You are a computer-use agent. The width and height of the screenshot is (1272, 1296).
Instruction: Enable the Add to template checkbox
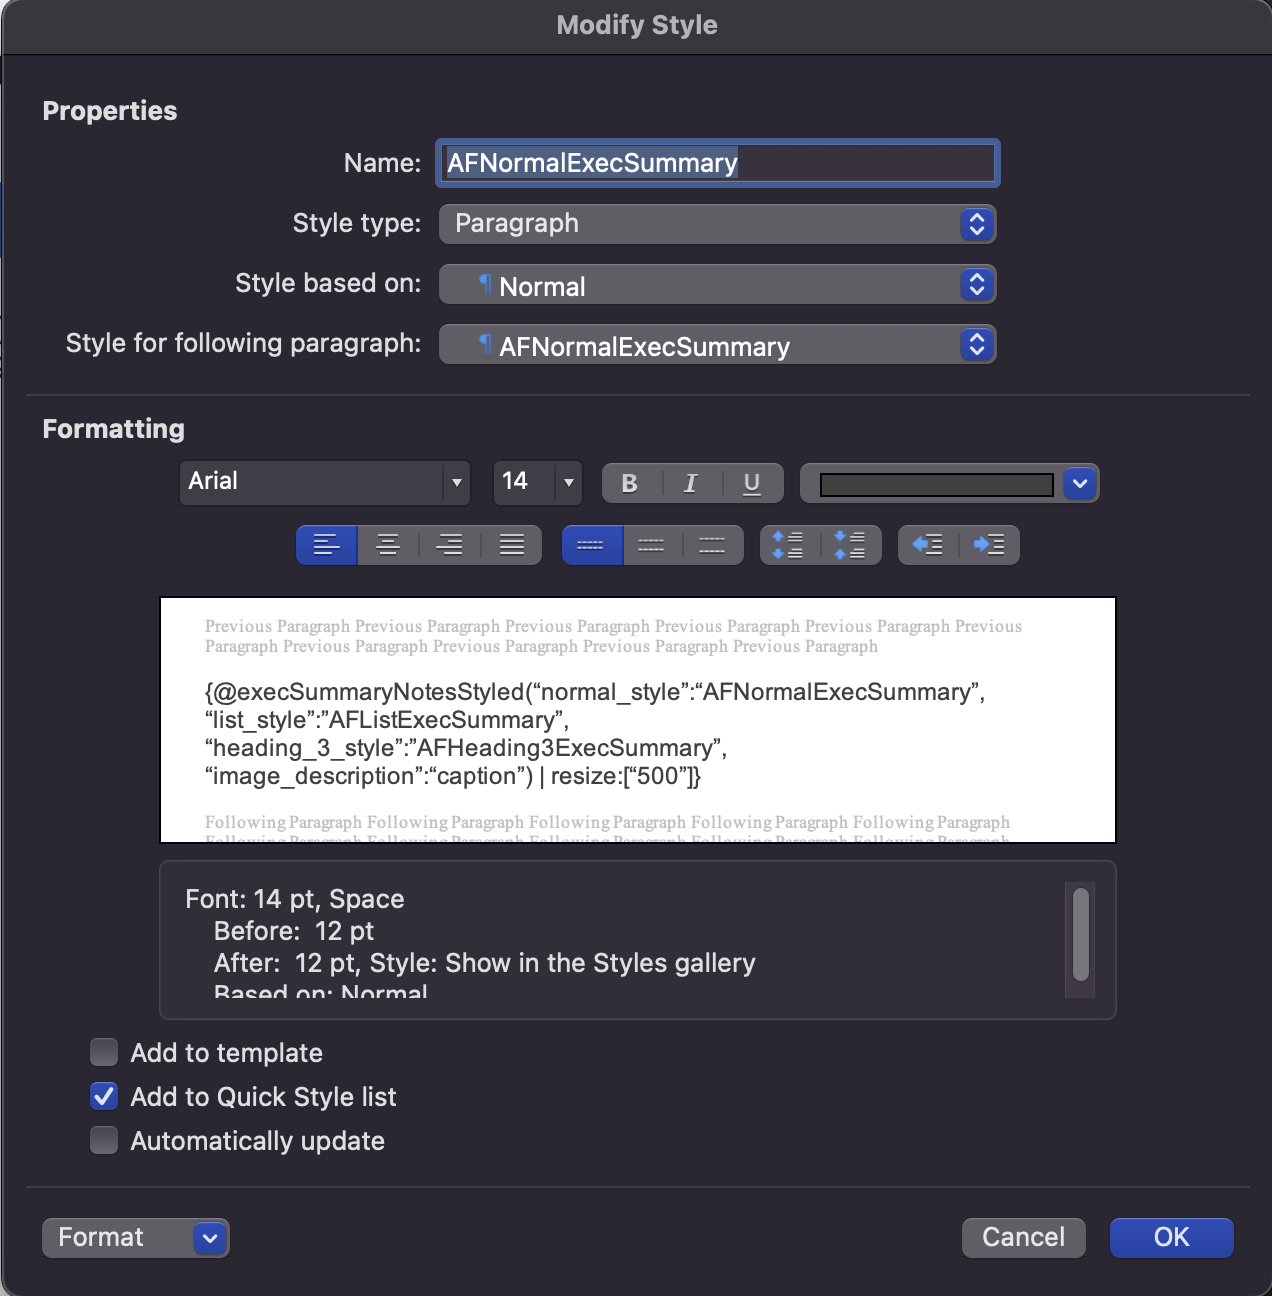click(x=104, y=1053)
